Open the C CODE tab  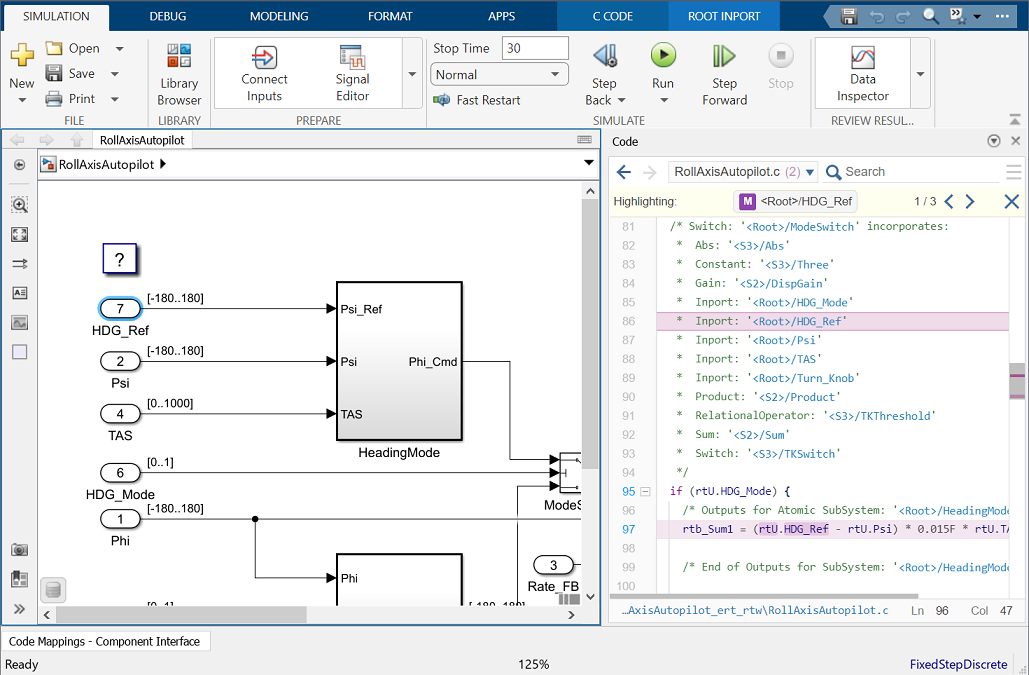(x=612, y=16)
